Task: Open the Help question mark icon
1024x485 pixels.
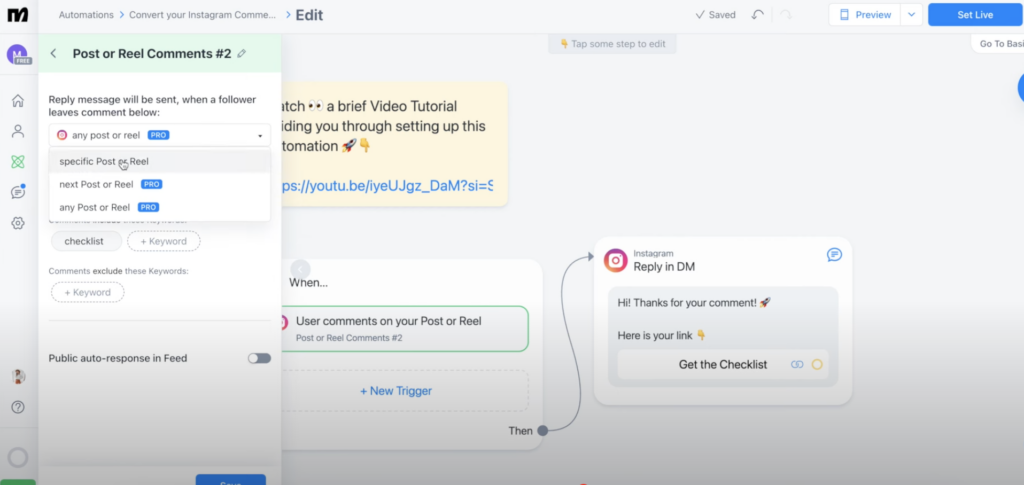Action: [18, 407]
